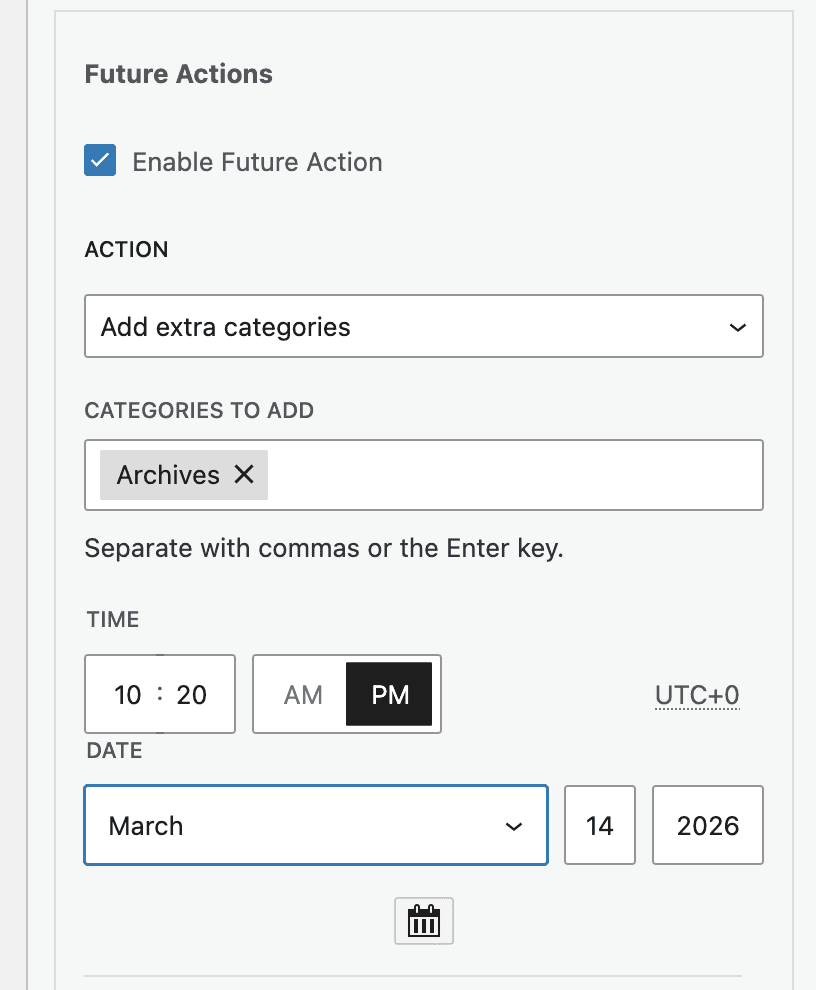This screenshot has height=990, width=816.
Task: Remove the Archives category via its X icon
Action: (244, 475)
